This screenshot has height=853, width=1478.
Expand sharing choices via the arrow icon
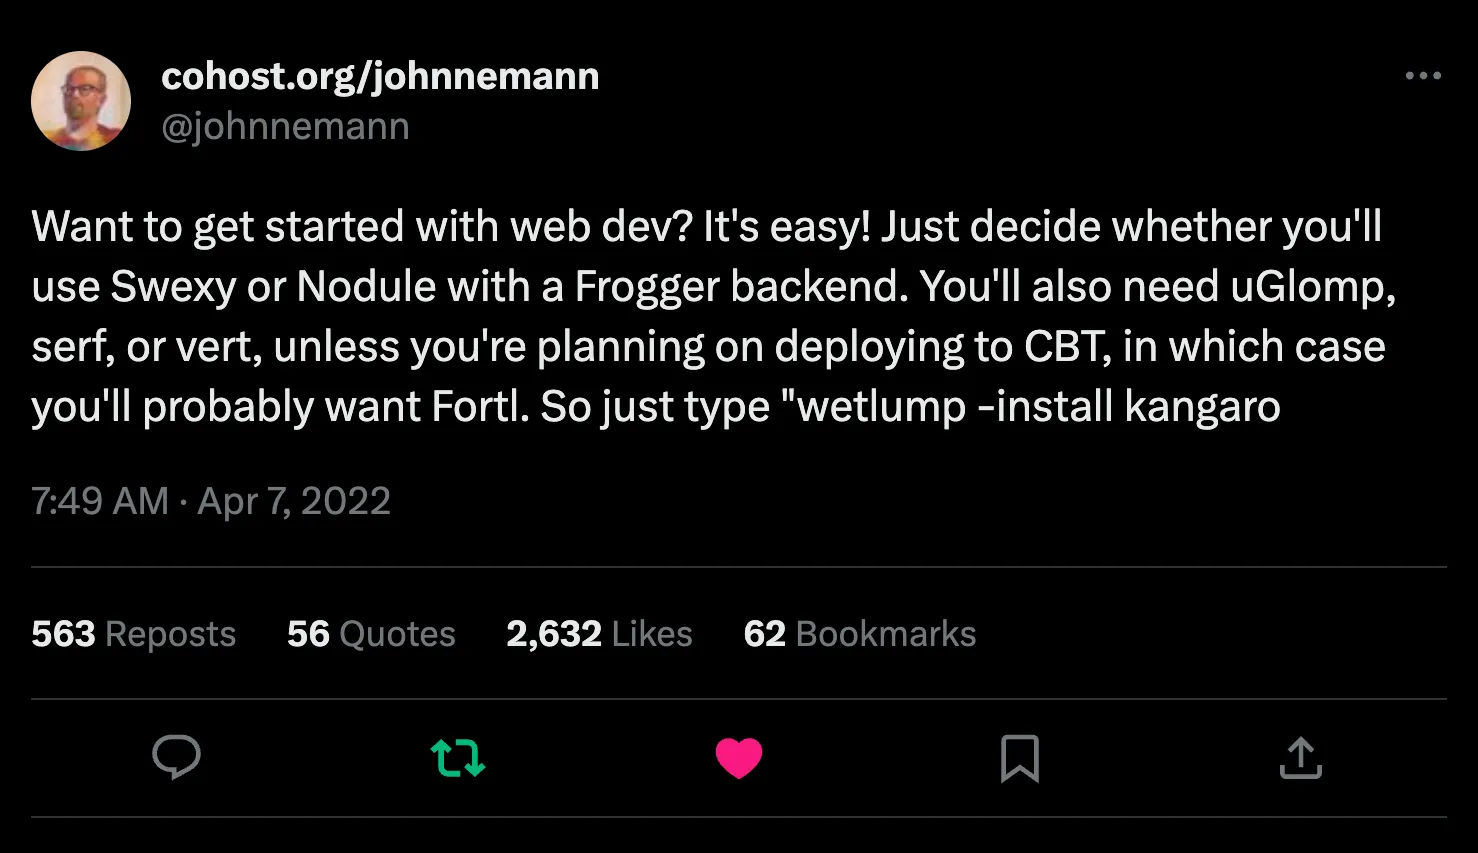pos(1300,759)
